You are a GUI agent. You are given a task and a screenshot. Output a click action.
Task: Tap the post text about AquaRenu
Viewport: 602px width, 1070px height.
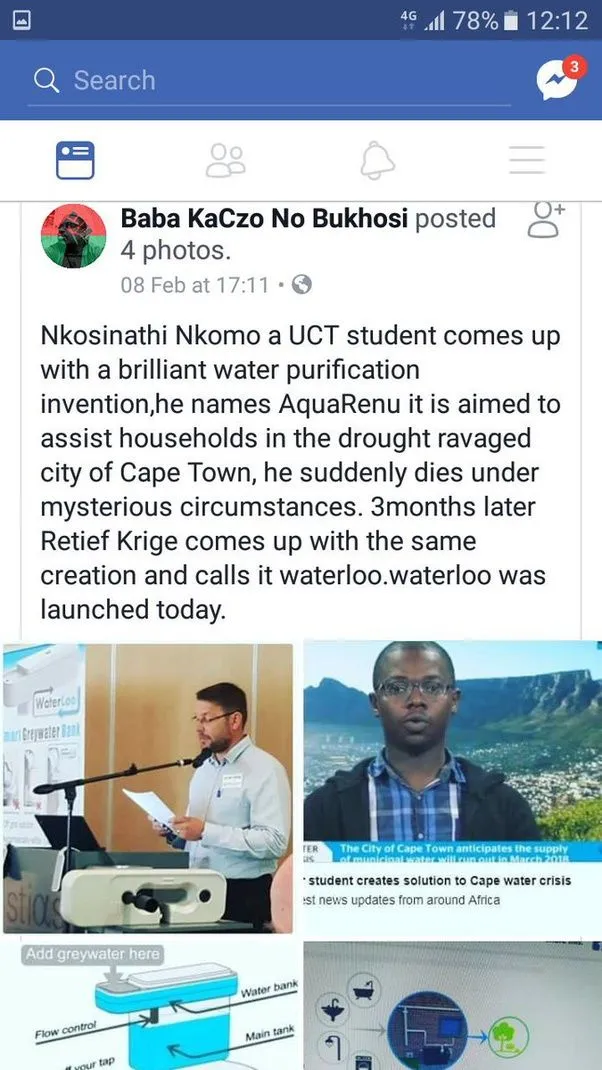300,472
